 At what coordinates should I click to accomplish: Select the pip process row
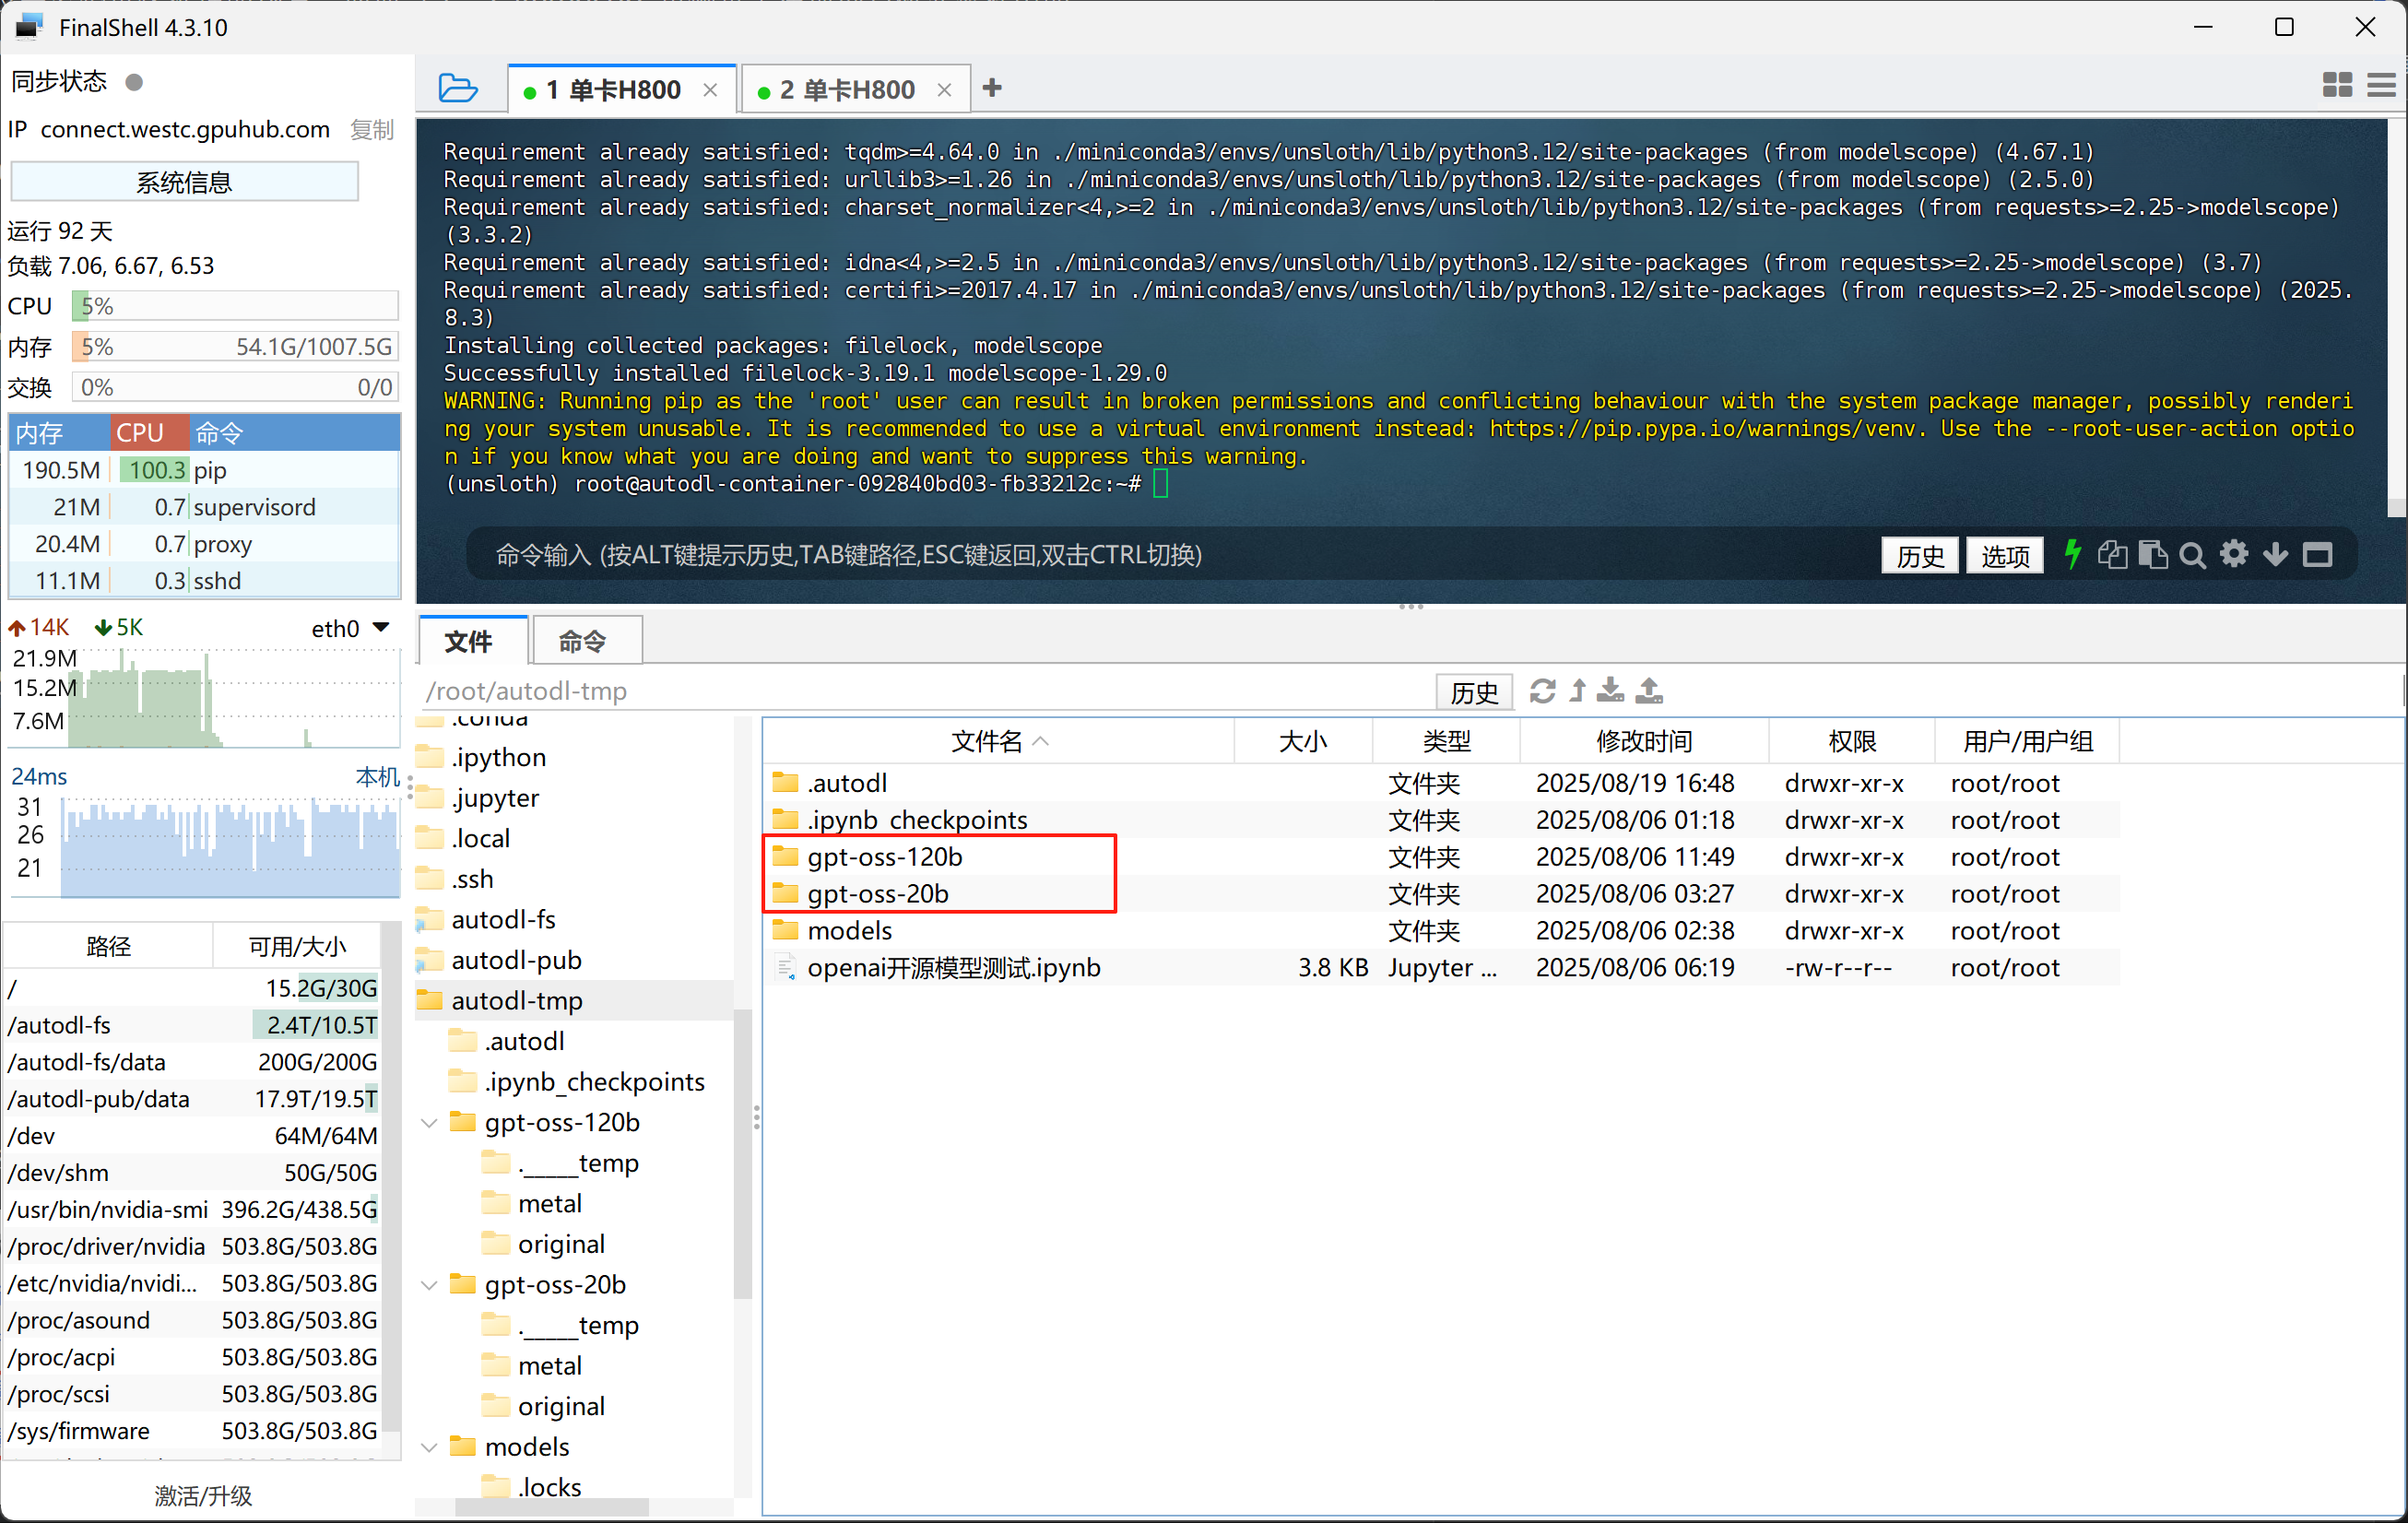(204, 470)
